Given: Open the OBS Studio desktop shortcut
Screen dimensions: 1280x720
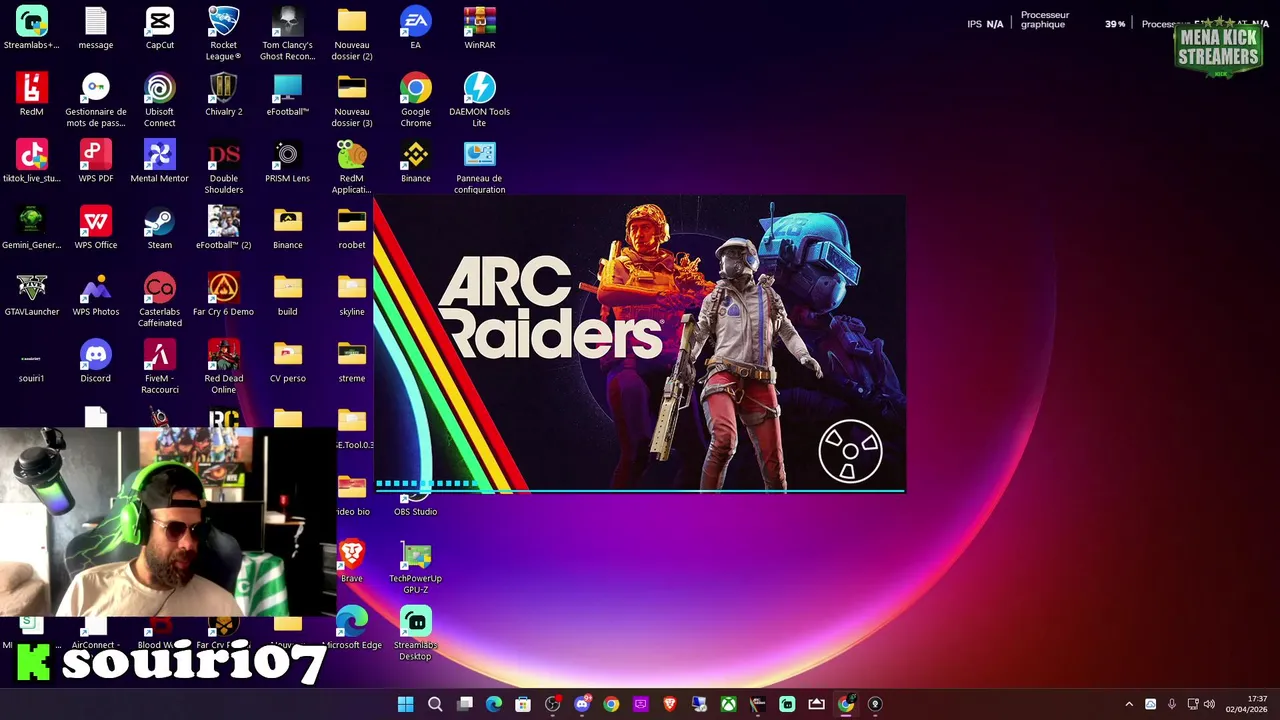Looking at the screenshot, I should tap(416, 503).
